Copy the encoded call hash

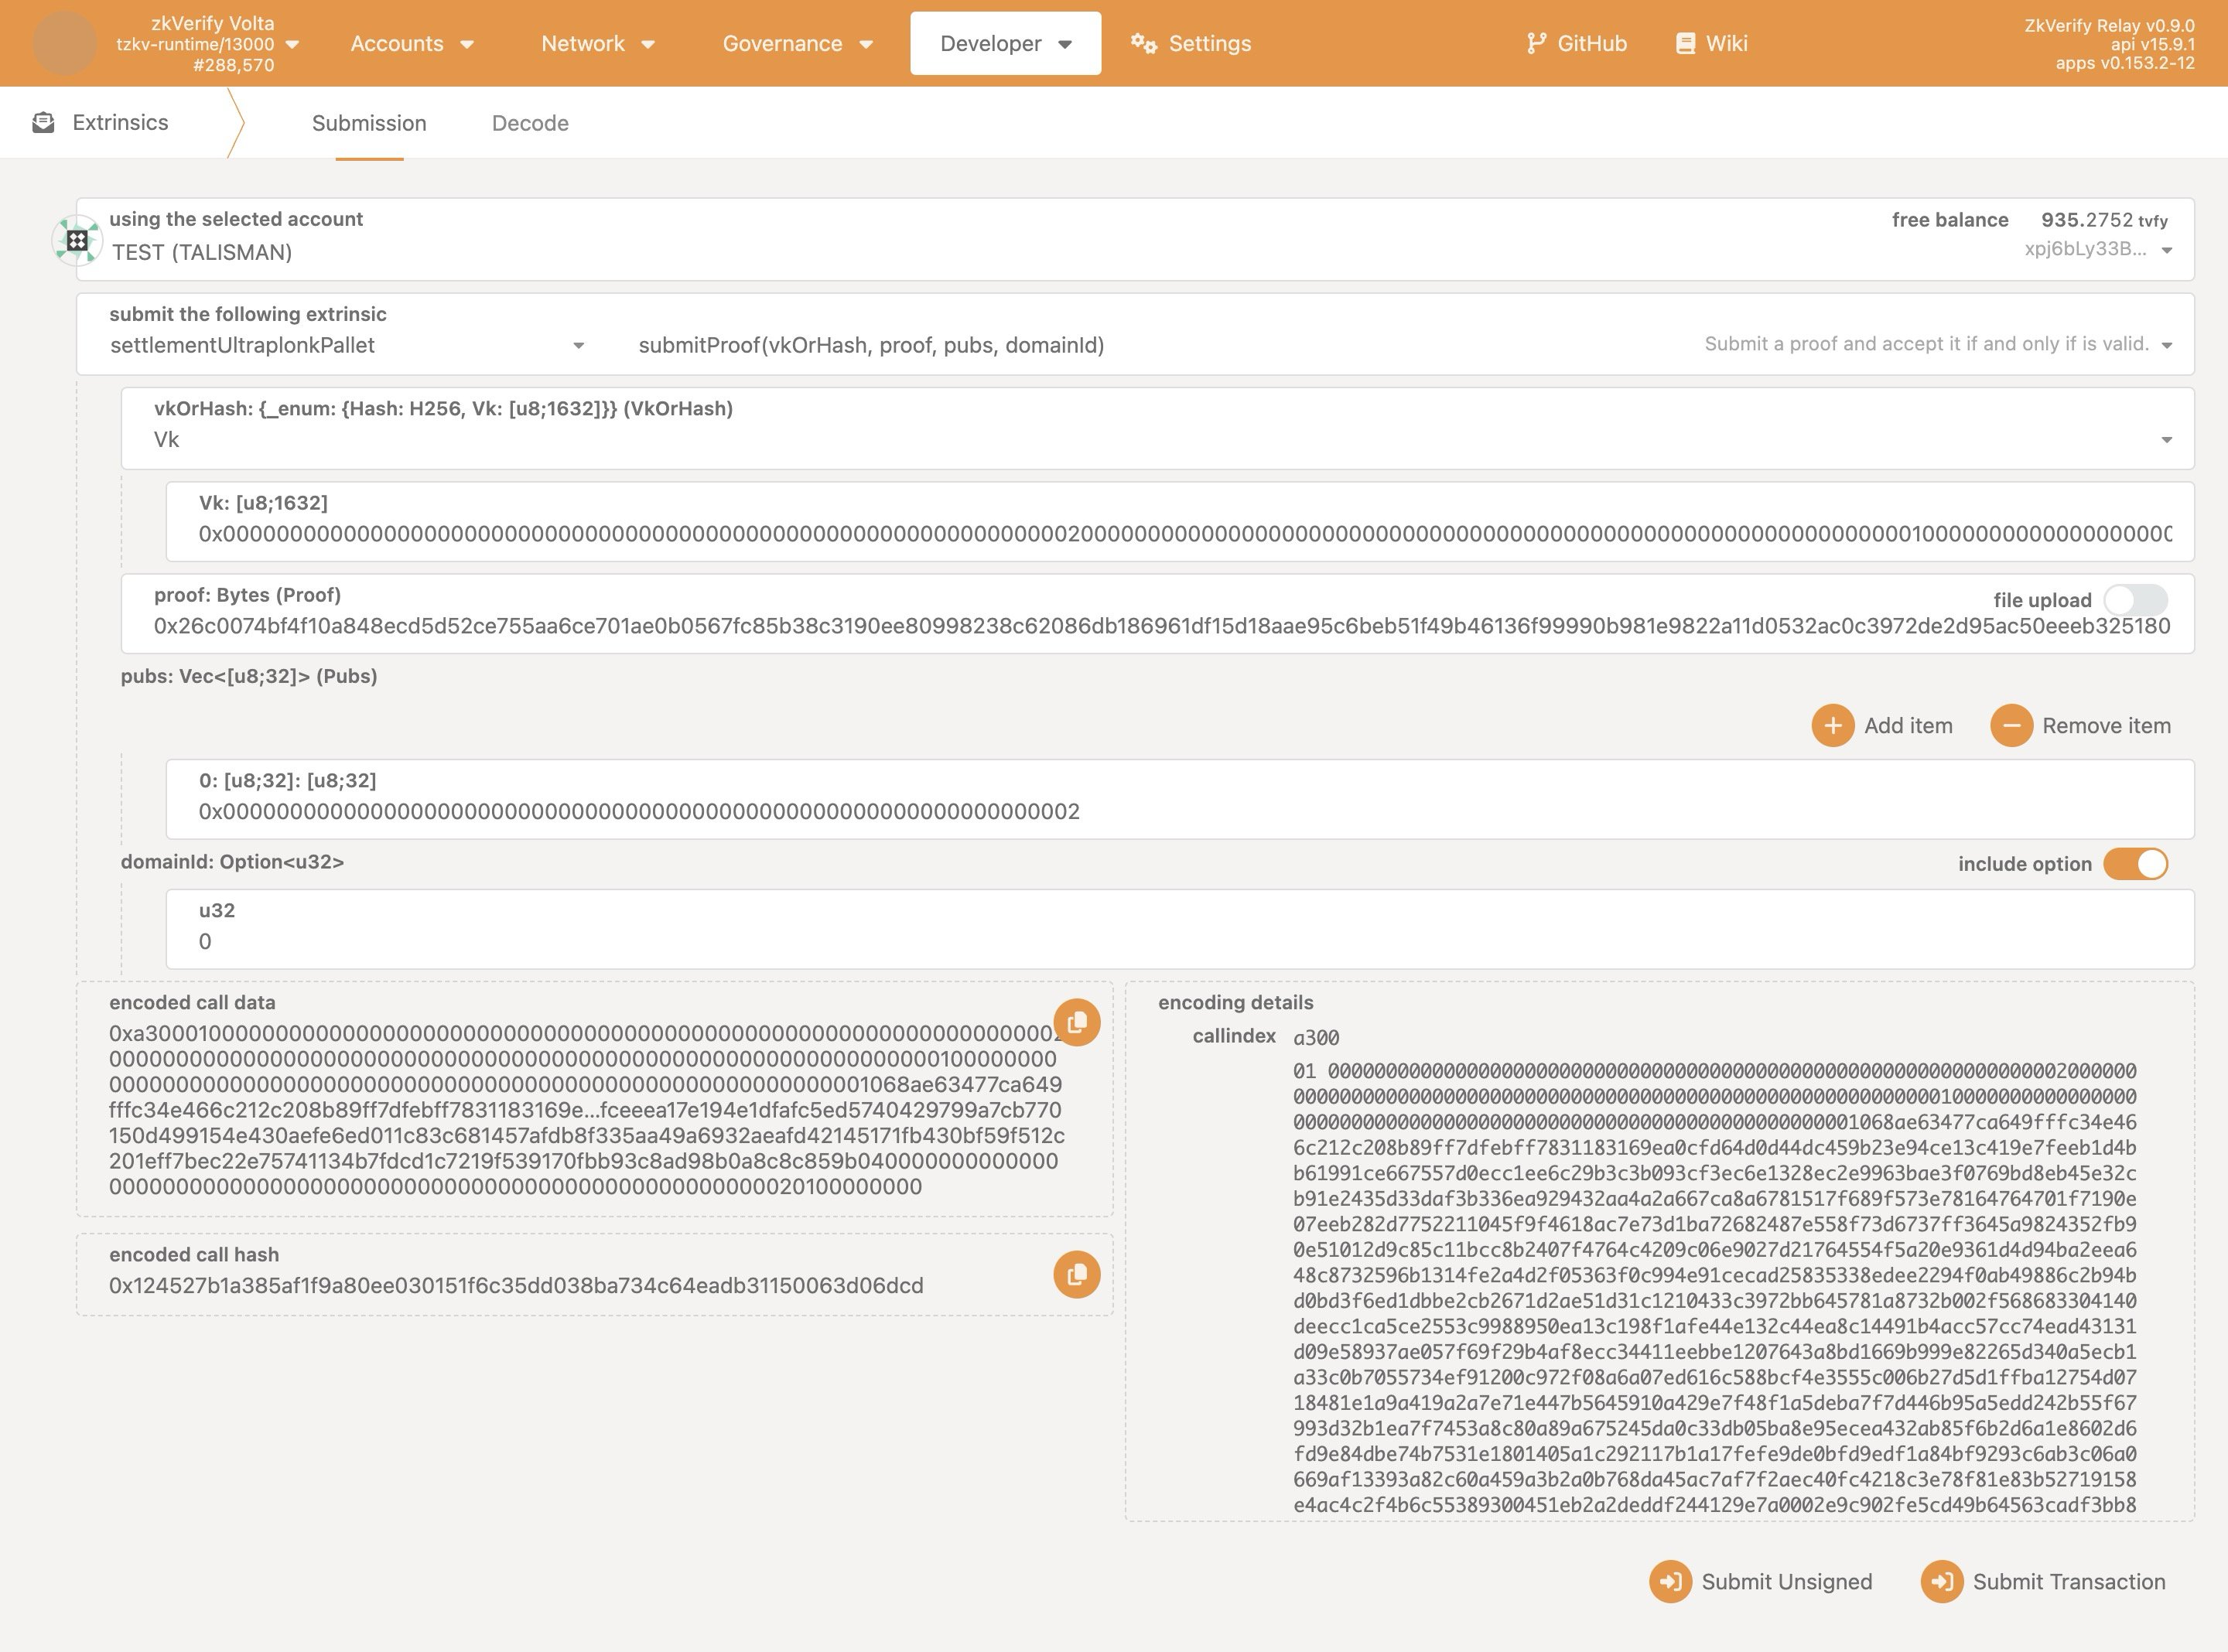pos(1076,1274)
